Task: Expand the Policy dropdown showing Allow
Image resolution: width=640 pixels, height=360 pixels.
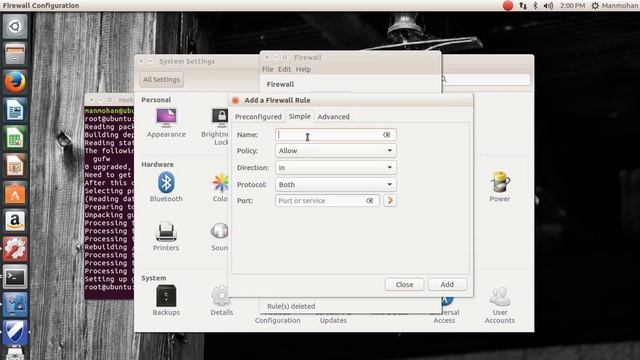Action: click(336, 151)
